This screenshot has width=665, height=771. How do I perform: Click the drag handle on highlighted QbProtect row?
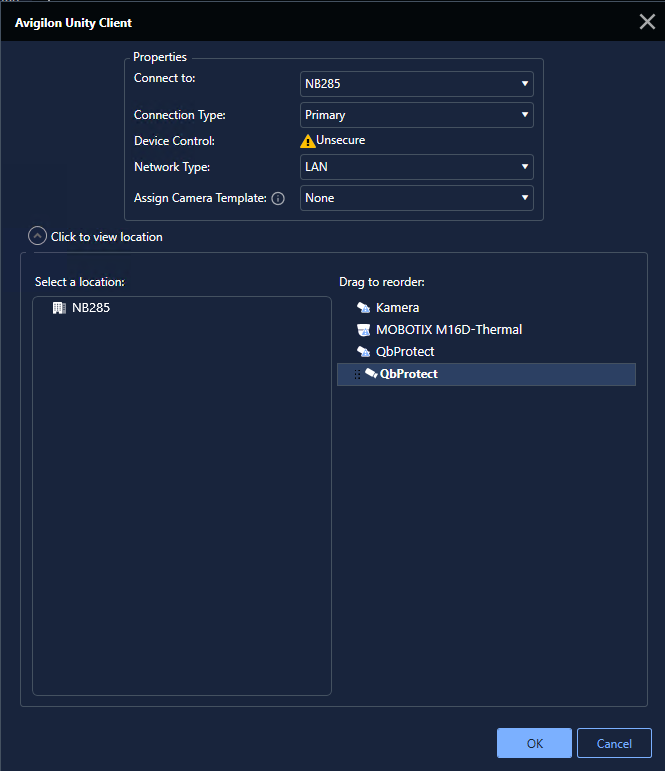coord(357,374)
